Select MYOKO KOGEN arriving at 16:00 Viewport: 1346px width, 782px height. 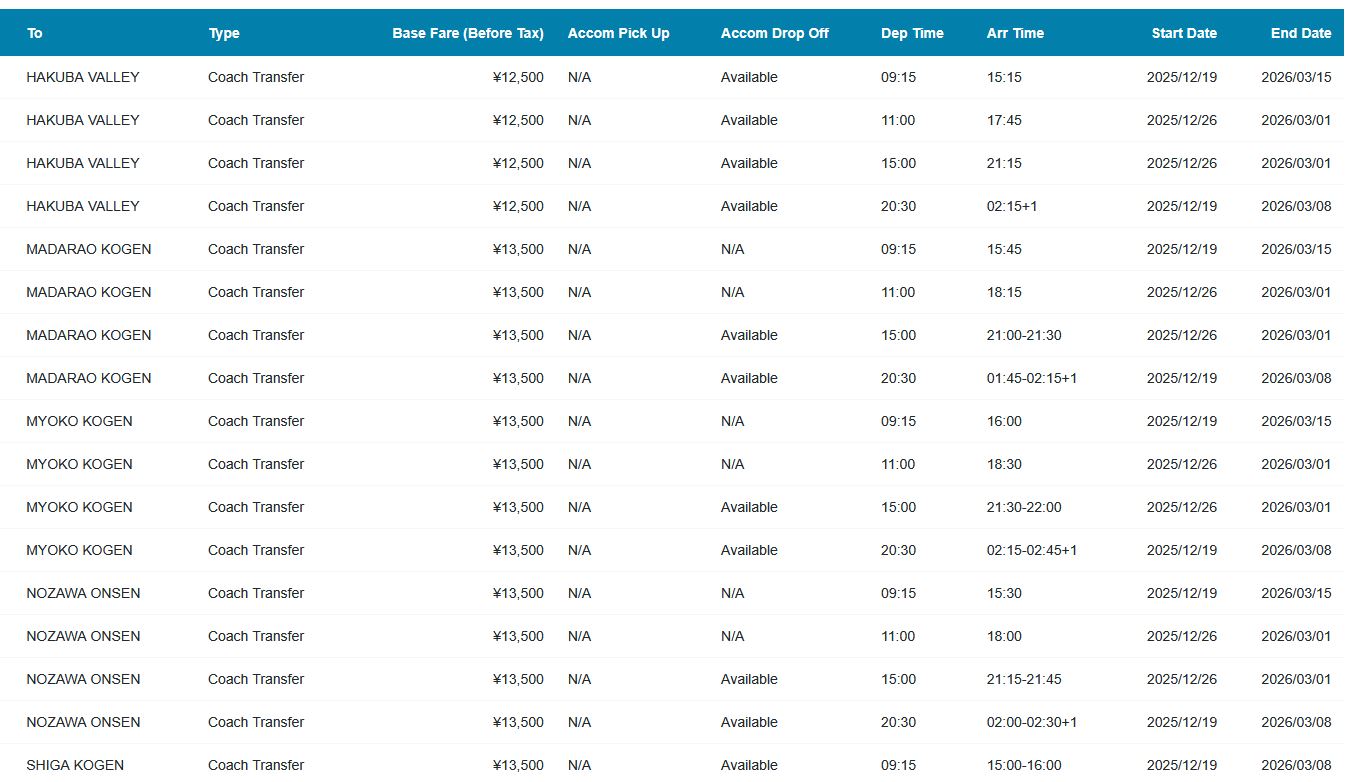[x=79, y=421]
